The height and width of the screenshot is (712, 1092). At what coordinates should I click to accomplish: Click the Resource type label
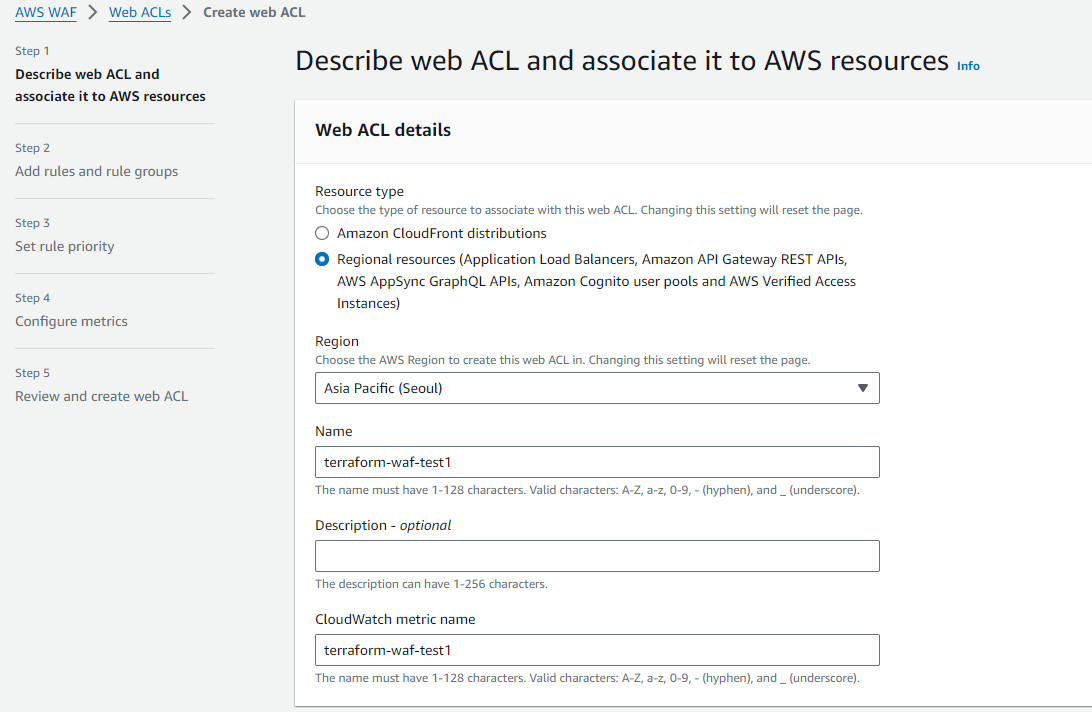359,191
